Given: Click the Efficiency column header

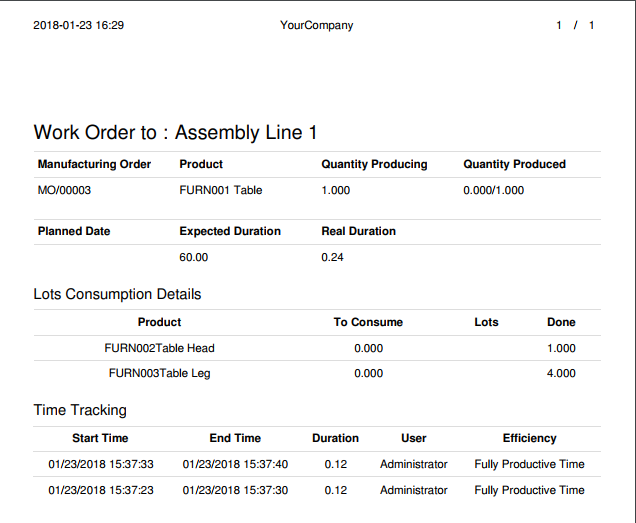Looking at the screenshot, I should [x=529, y=438].
